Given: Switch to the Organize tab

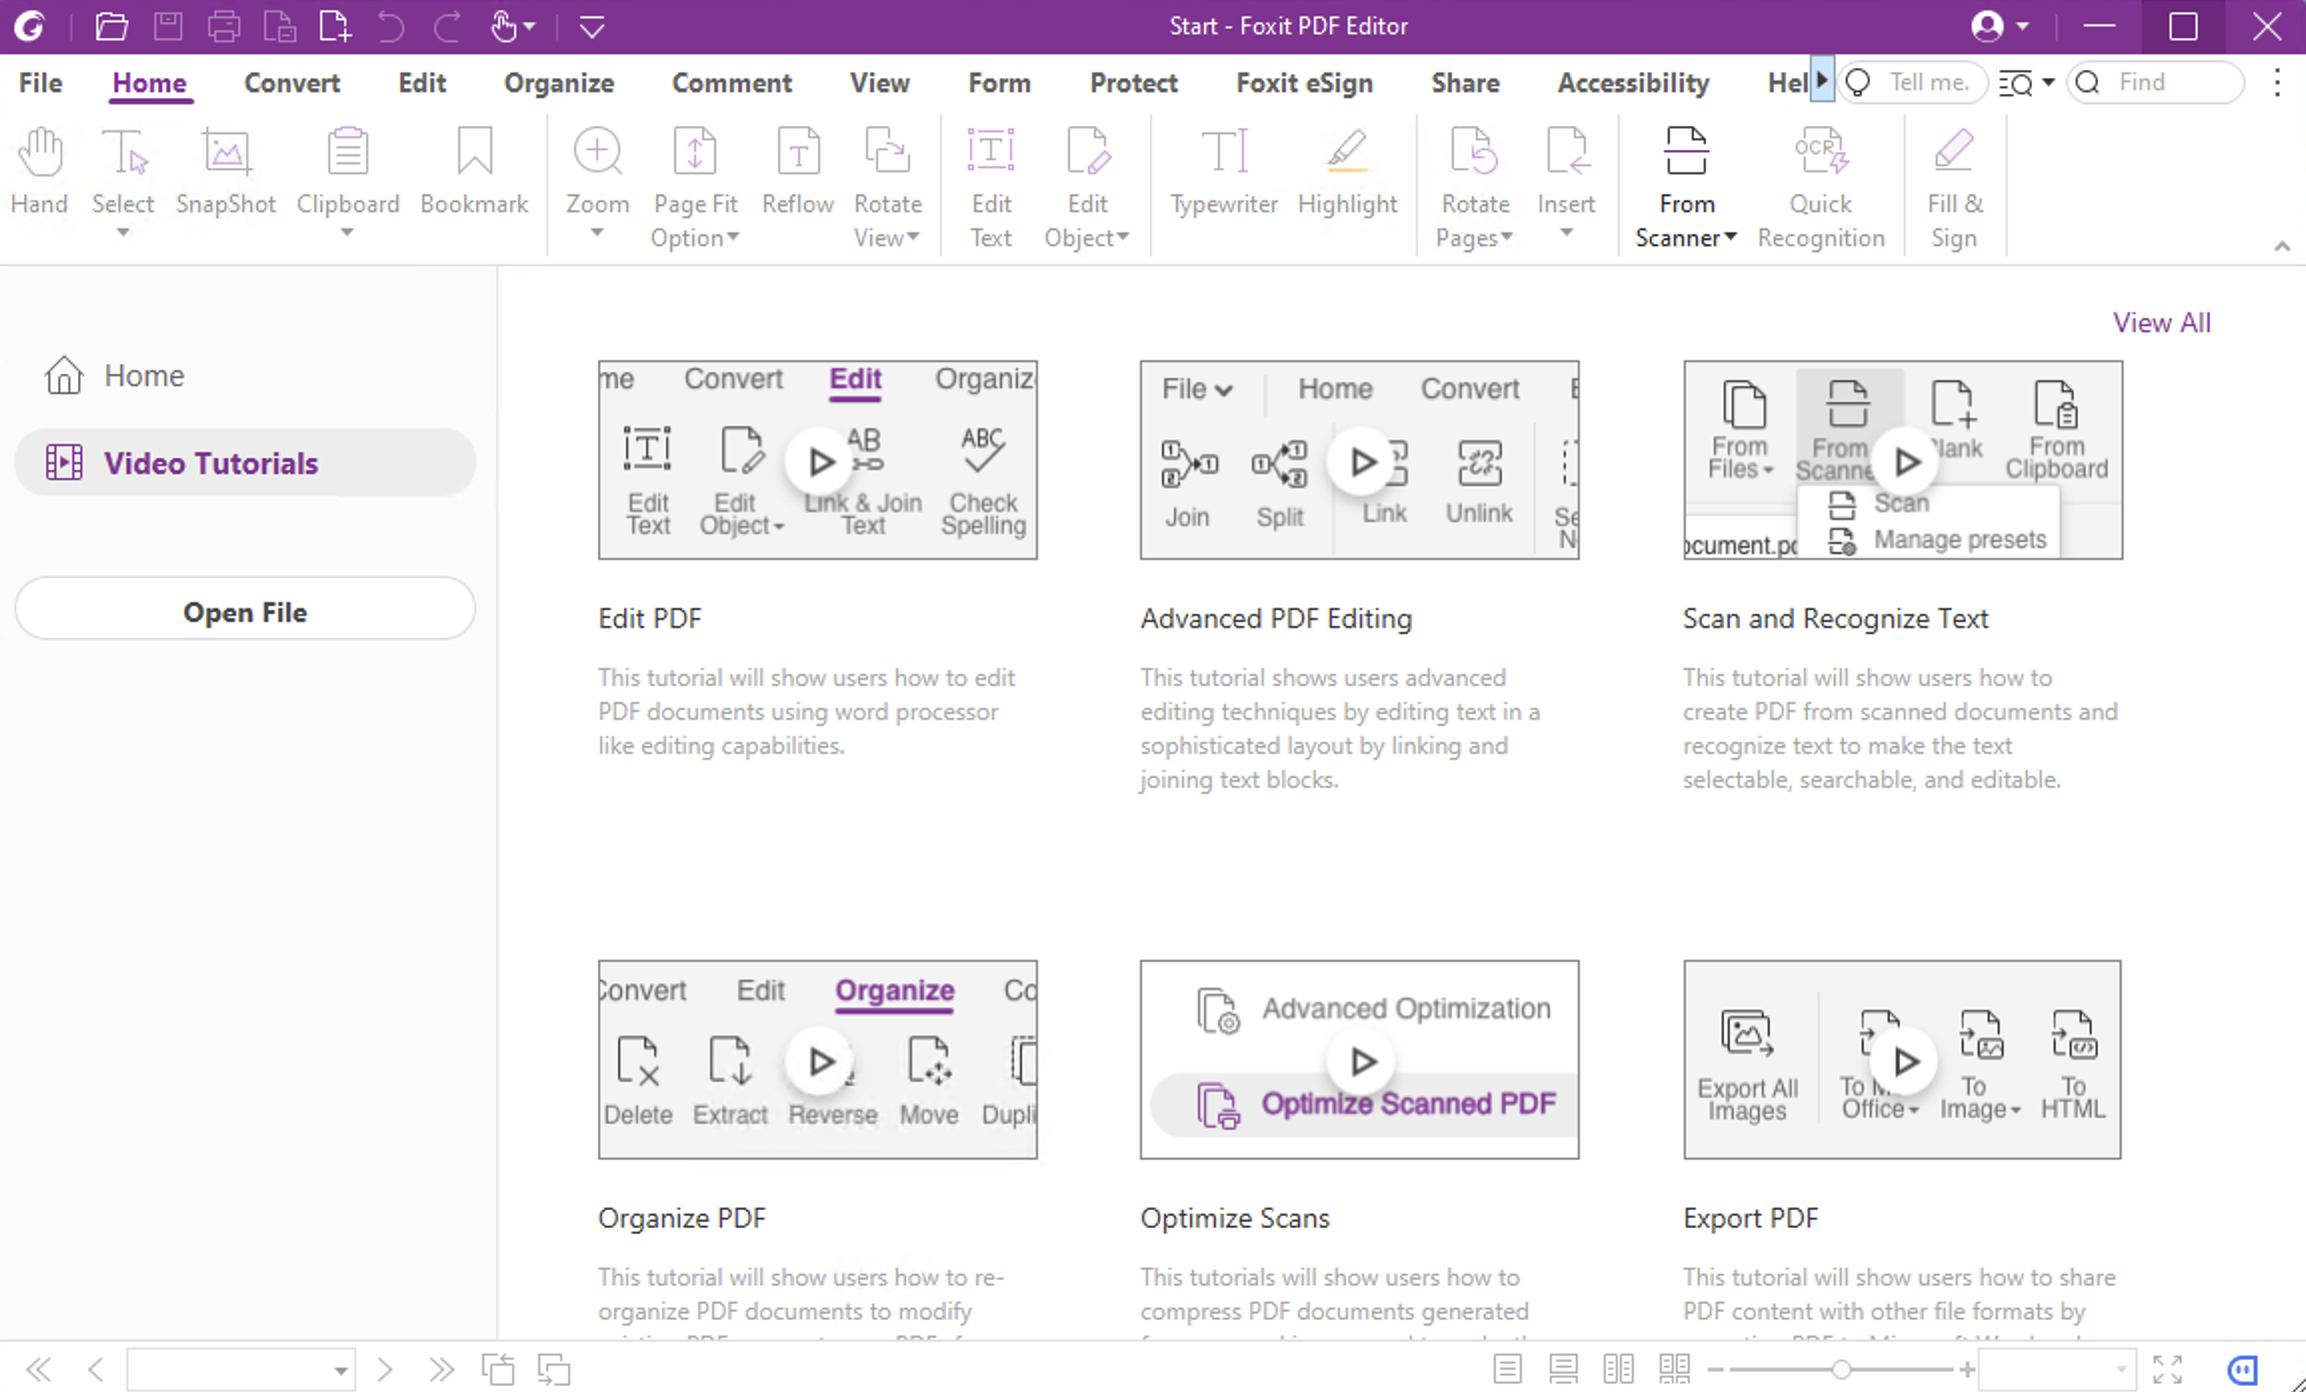Looking at the screenshot, I should [559, 83].
